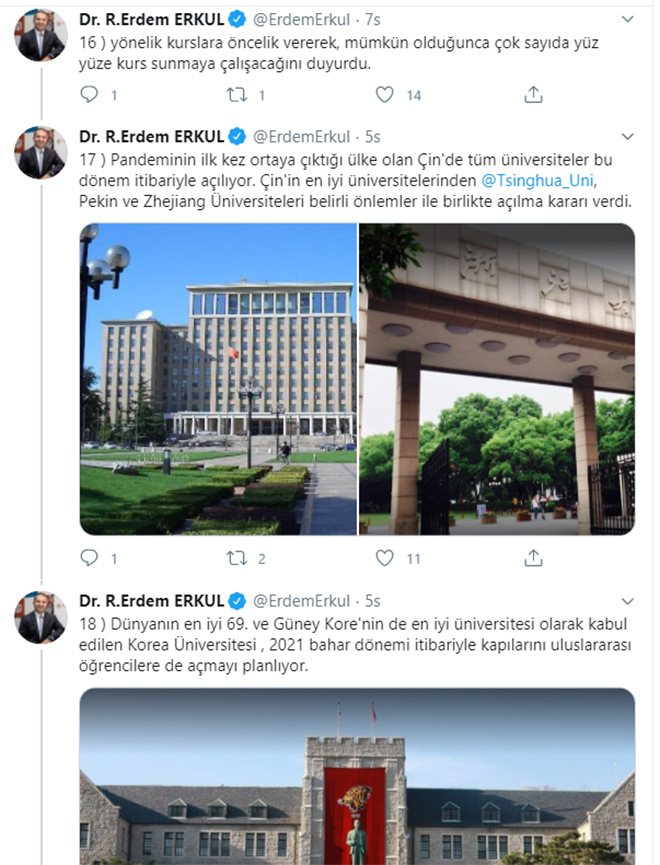Open options chevron on tweet 18
The width and height of the screenshot is (660, 865).
click(627, 601)
